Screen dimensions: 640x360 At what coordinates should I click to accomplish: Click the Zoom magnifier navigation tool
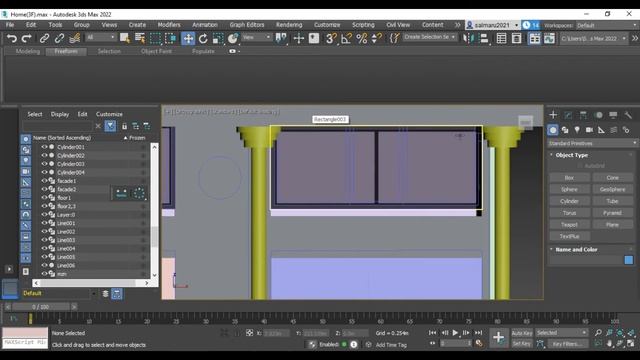coord(598,333)
